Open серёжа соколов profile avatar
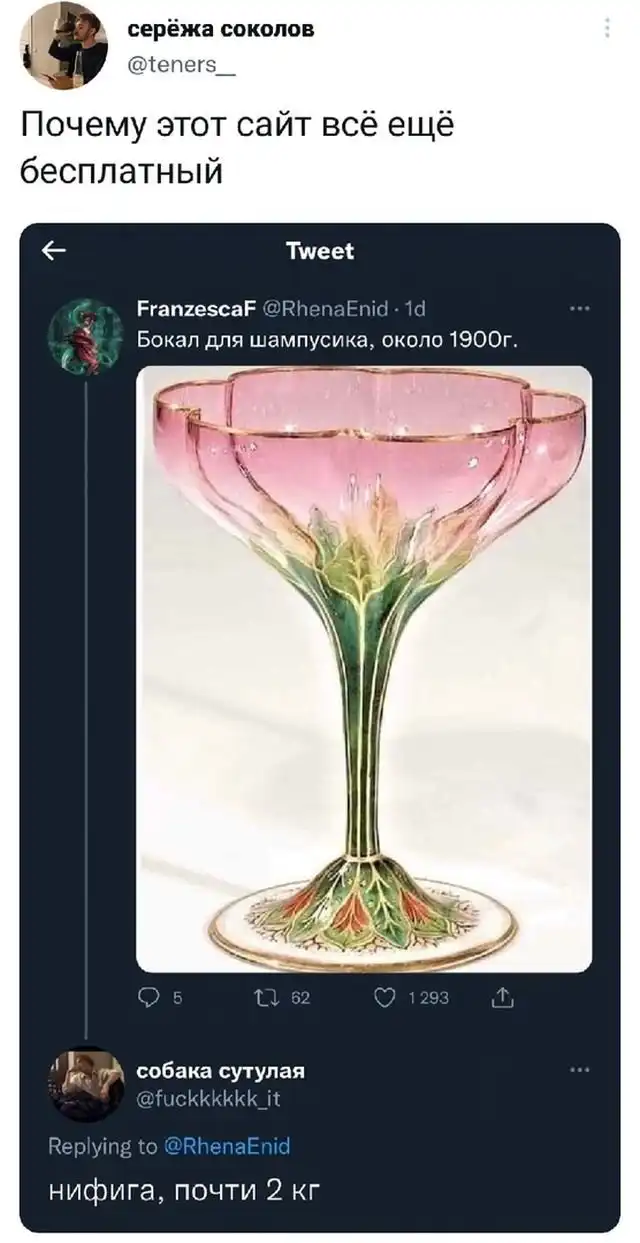The height and width of the screenshot is (1243, 640). (63, 45)
